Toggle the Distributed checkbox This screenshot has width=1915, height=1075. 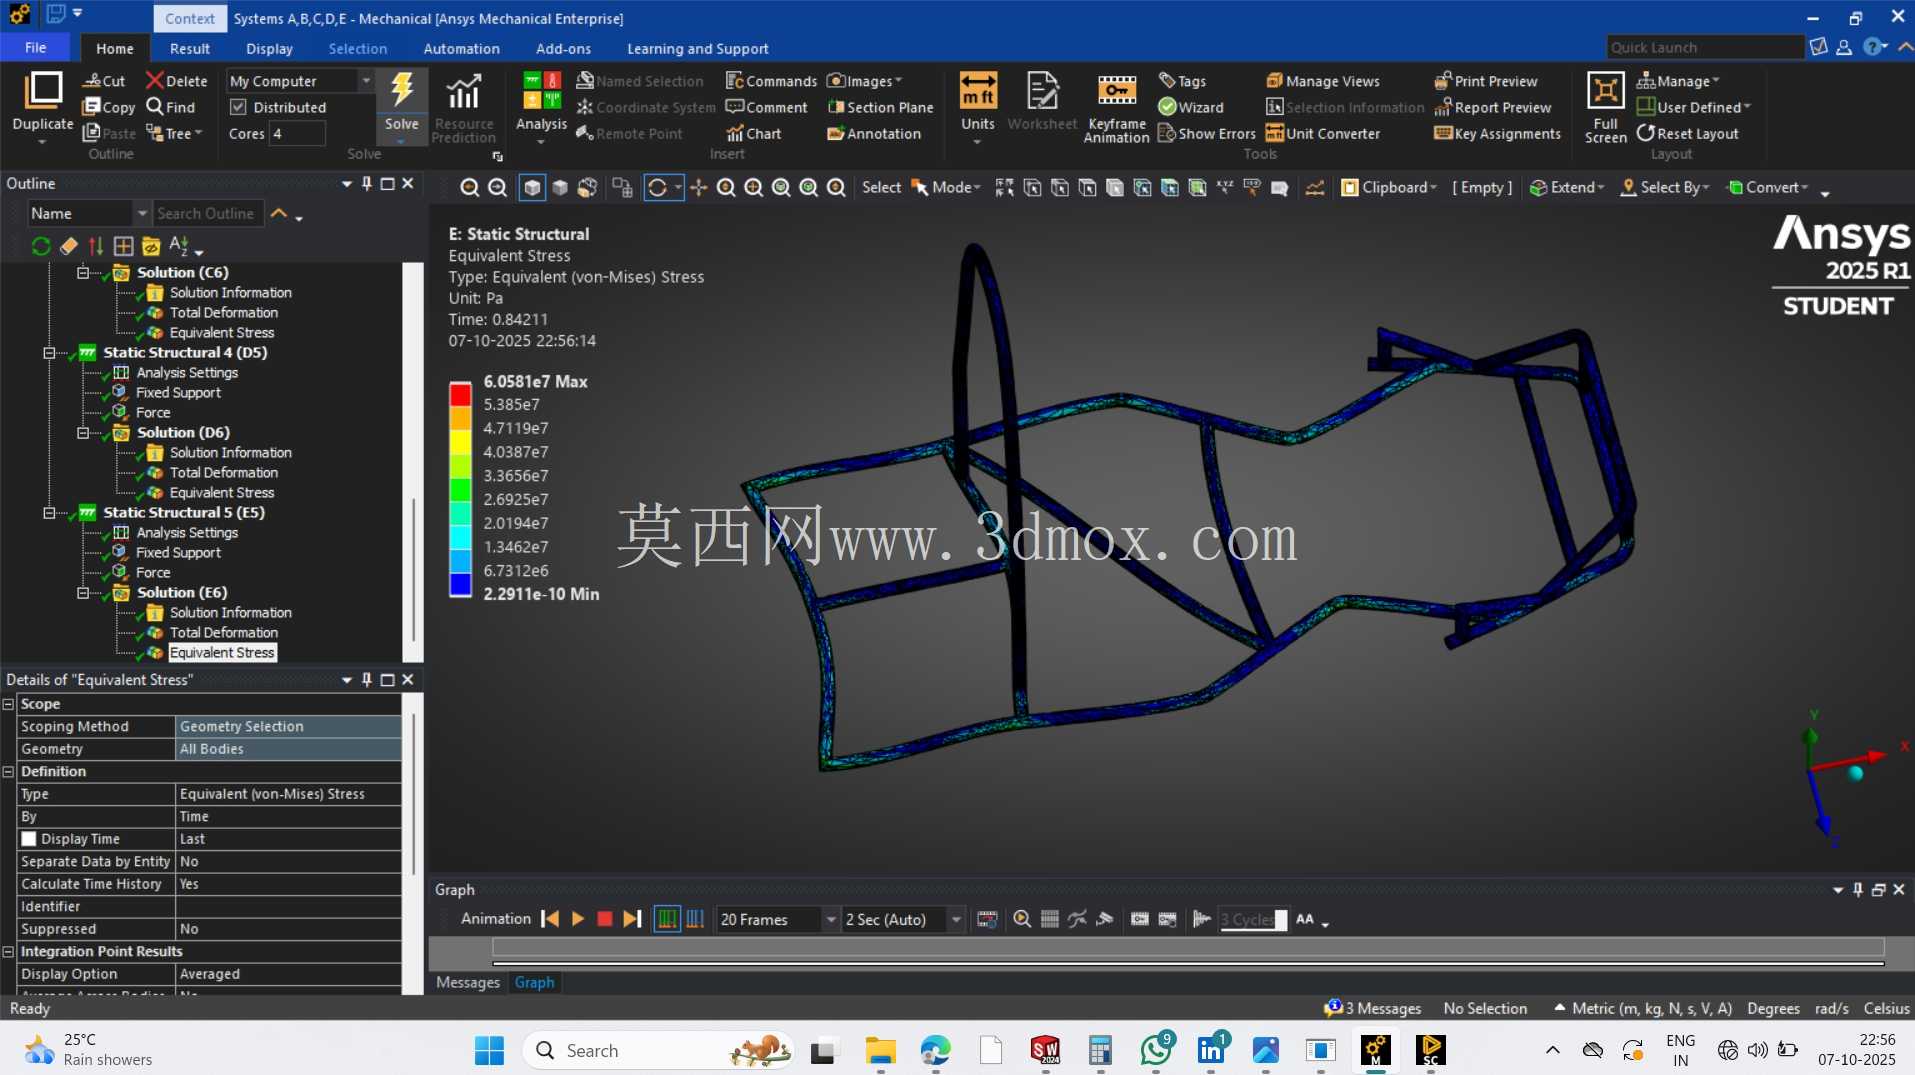(x=238, y=107)
